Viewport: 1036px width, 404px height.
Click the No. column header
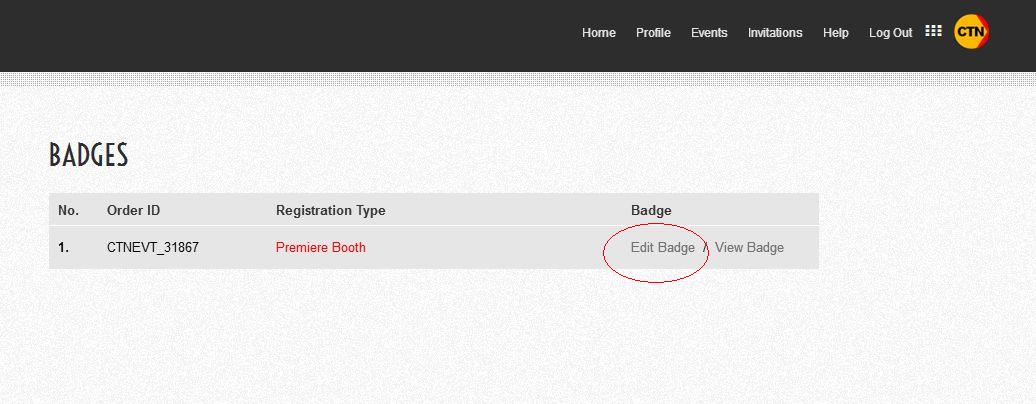point(68,211)
